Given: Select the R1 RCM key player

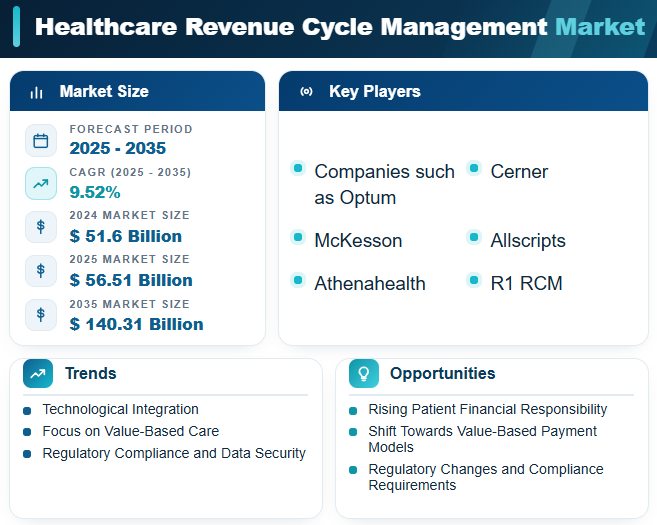Looking at the screenshot, I should tap(526, 284).
